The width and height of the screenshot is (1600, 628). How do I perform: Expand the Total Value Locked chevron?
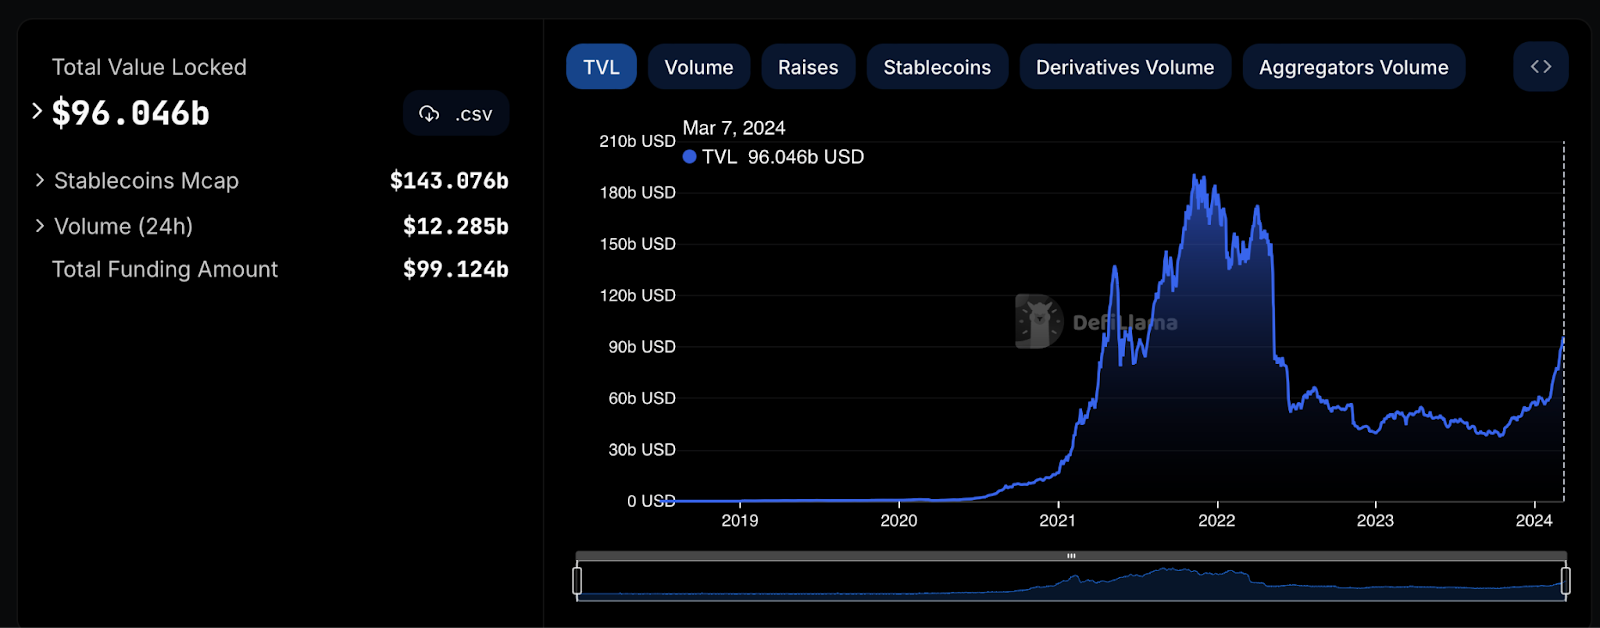tap(37, 111)
